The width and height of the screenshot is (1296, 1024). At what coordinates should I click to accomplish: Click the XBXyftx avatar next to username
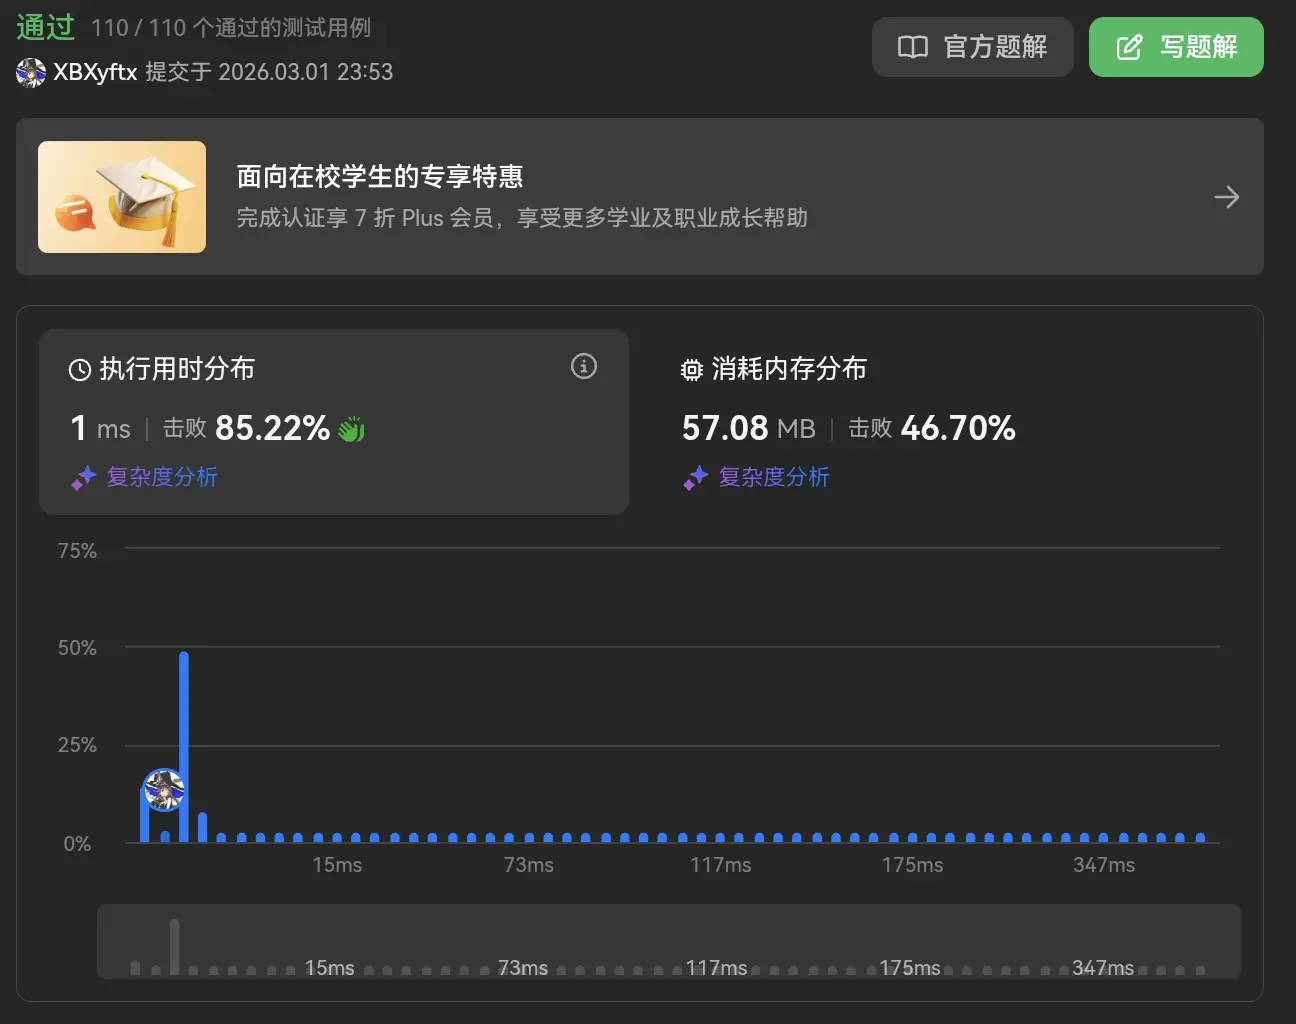coord(31,72)
